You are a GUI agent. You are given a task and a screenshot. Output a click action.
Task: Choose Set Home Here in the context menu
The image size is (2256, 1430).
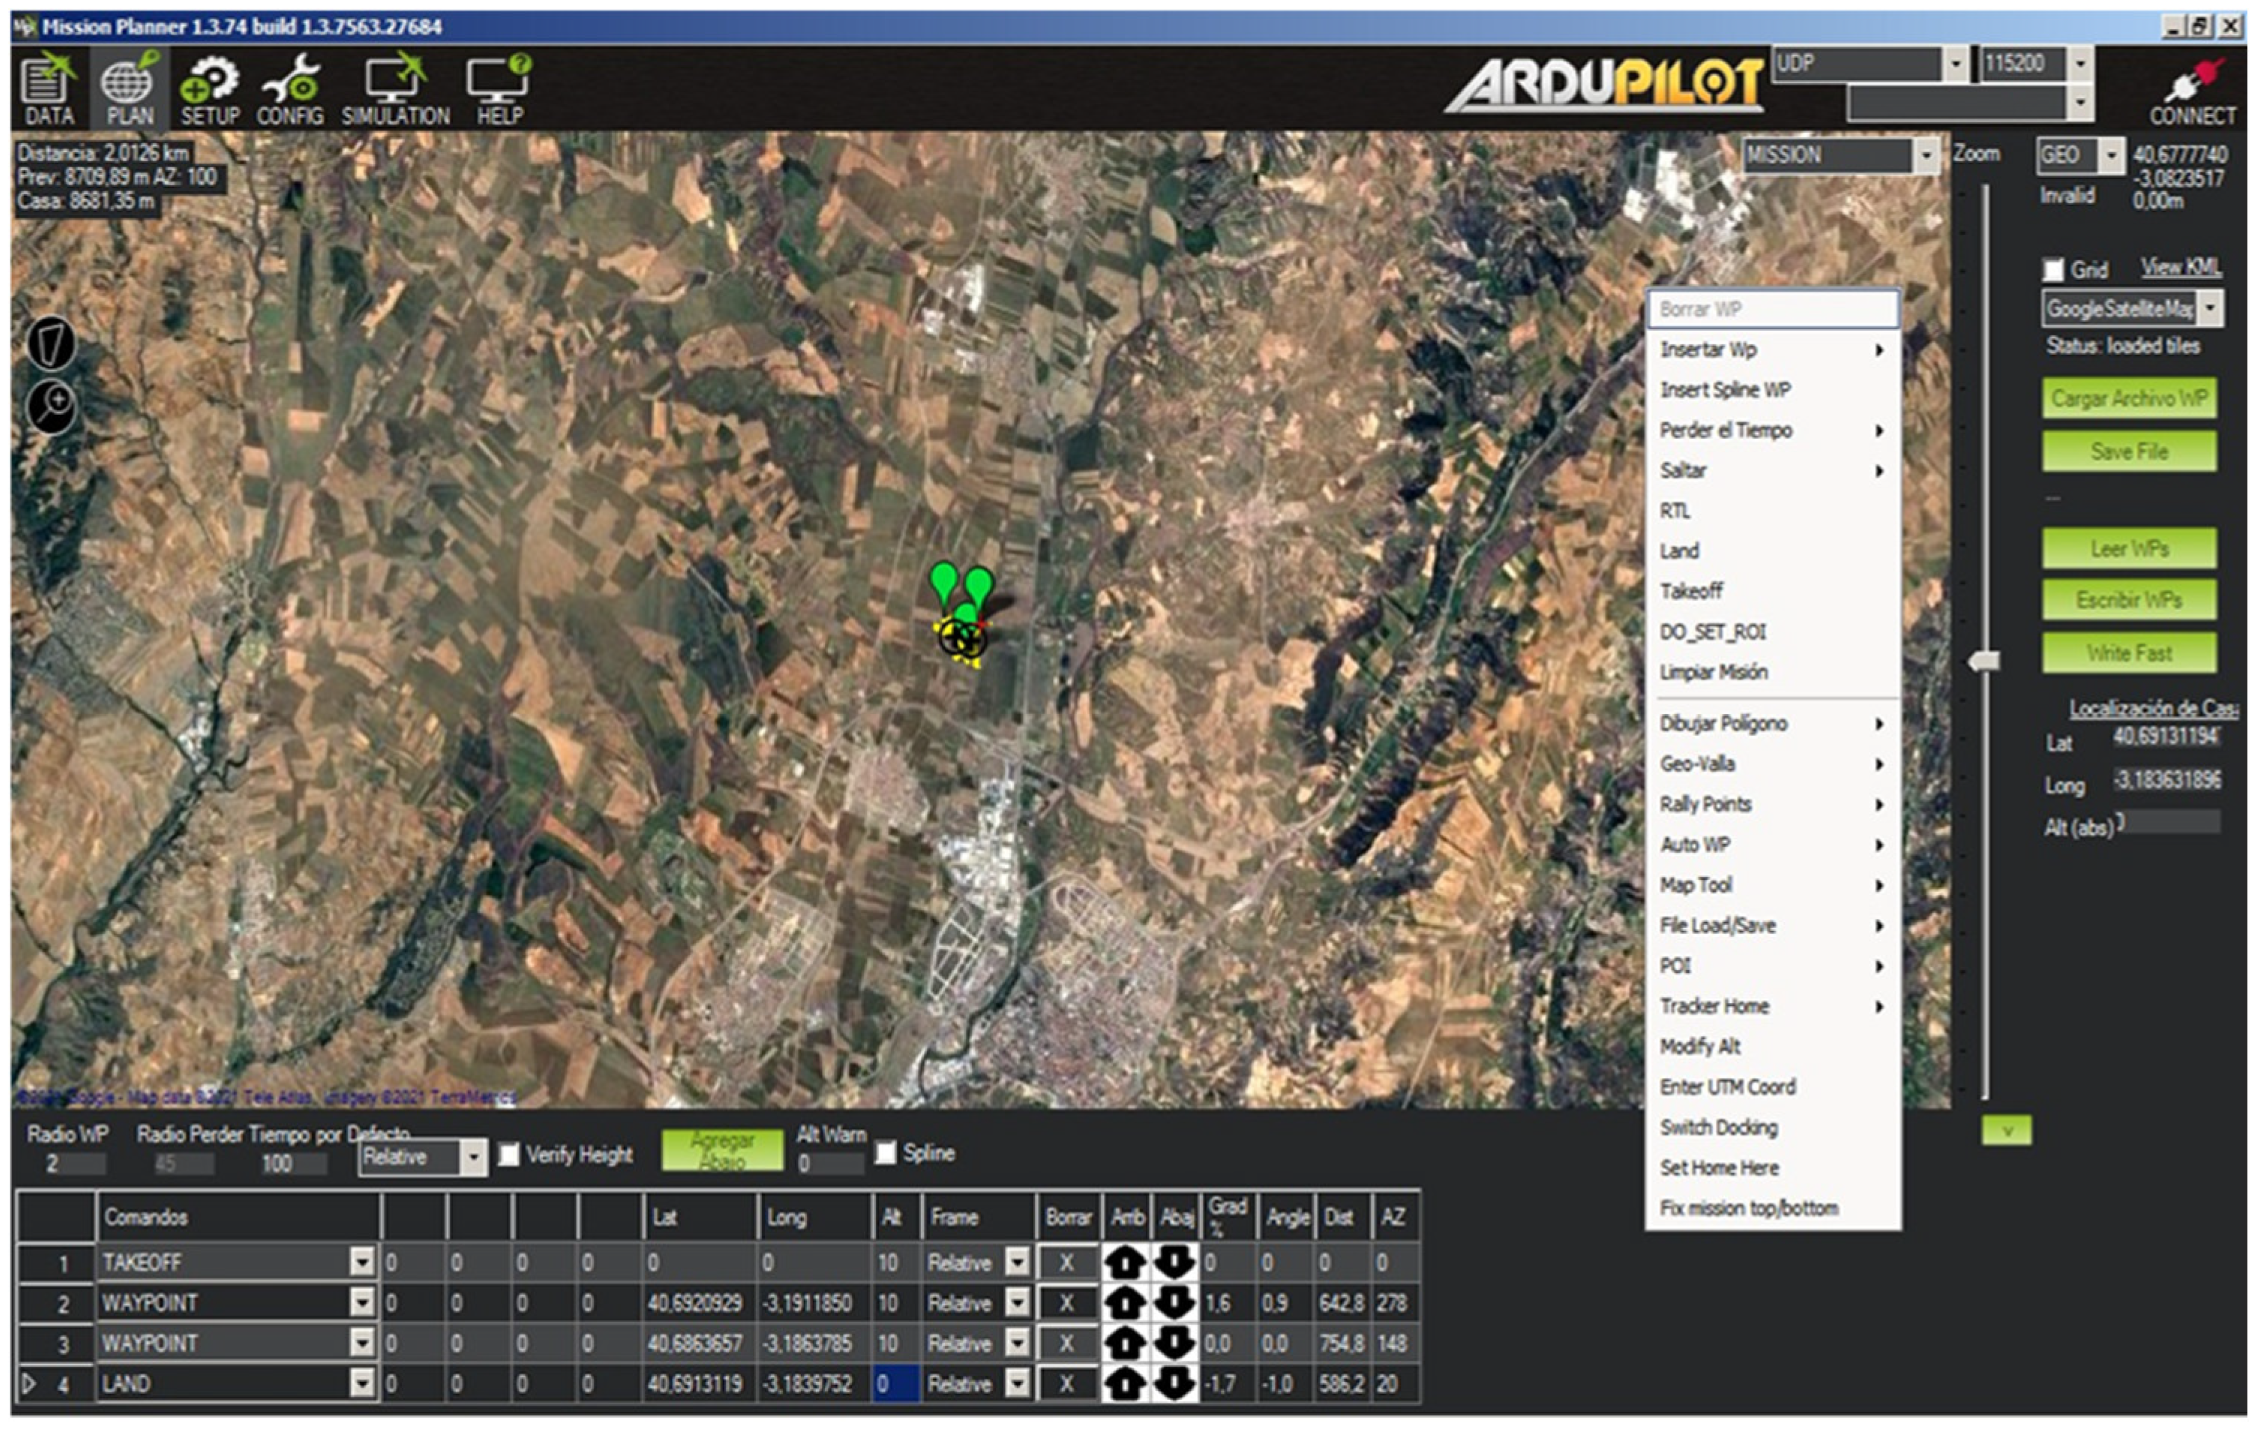point(1718,1167)
